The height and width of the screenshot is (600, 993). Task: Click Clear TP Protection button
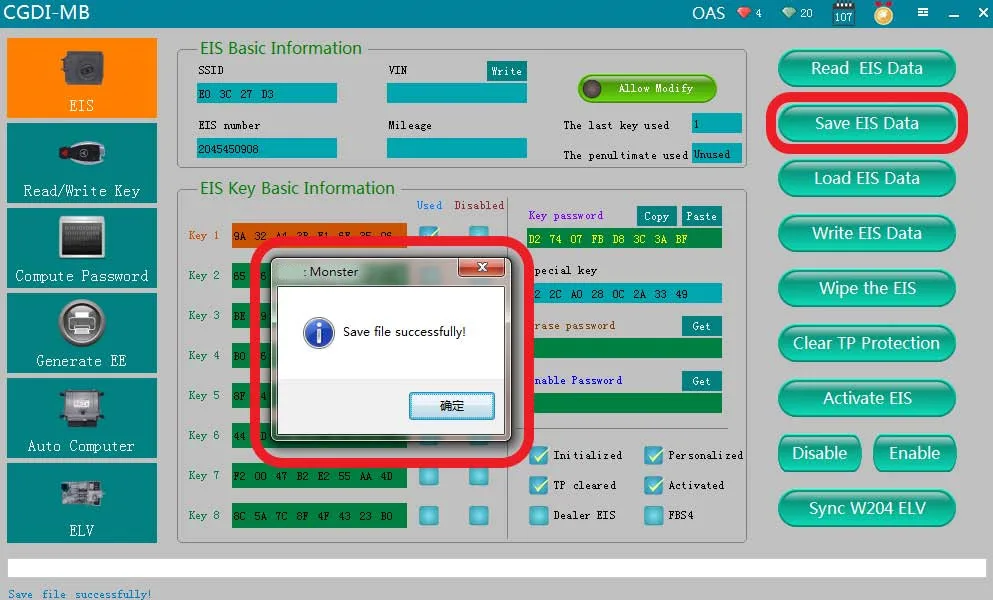[x=866, y=343]
